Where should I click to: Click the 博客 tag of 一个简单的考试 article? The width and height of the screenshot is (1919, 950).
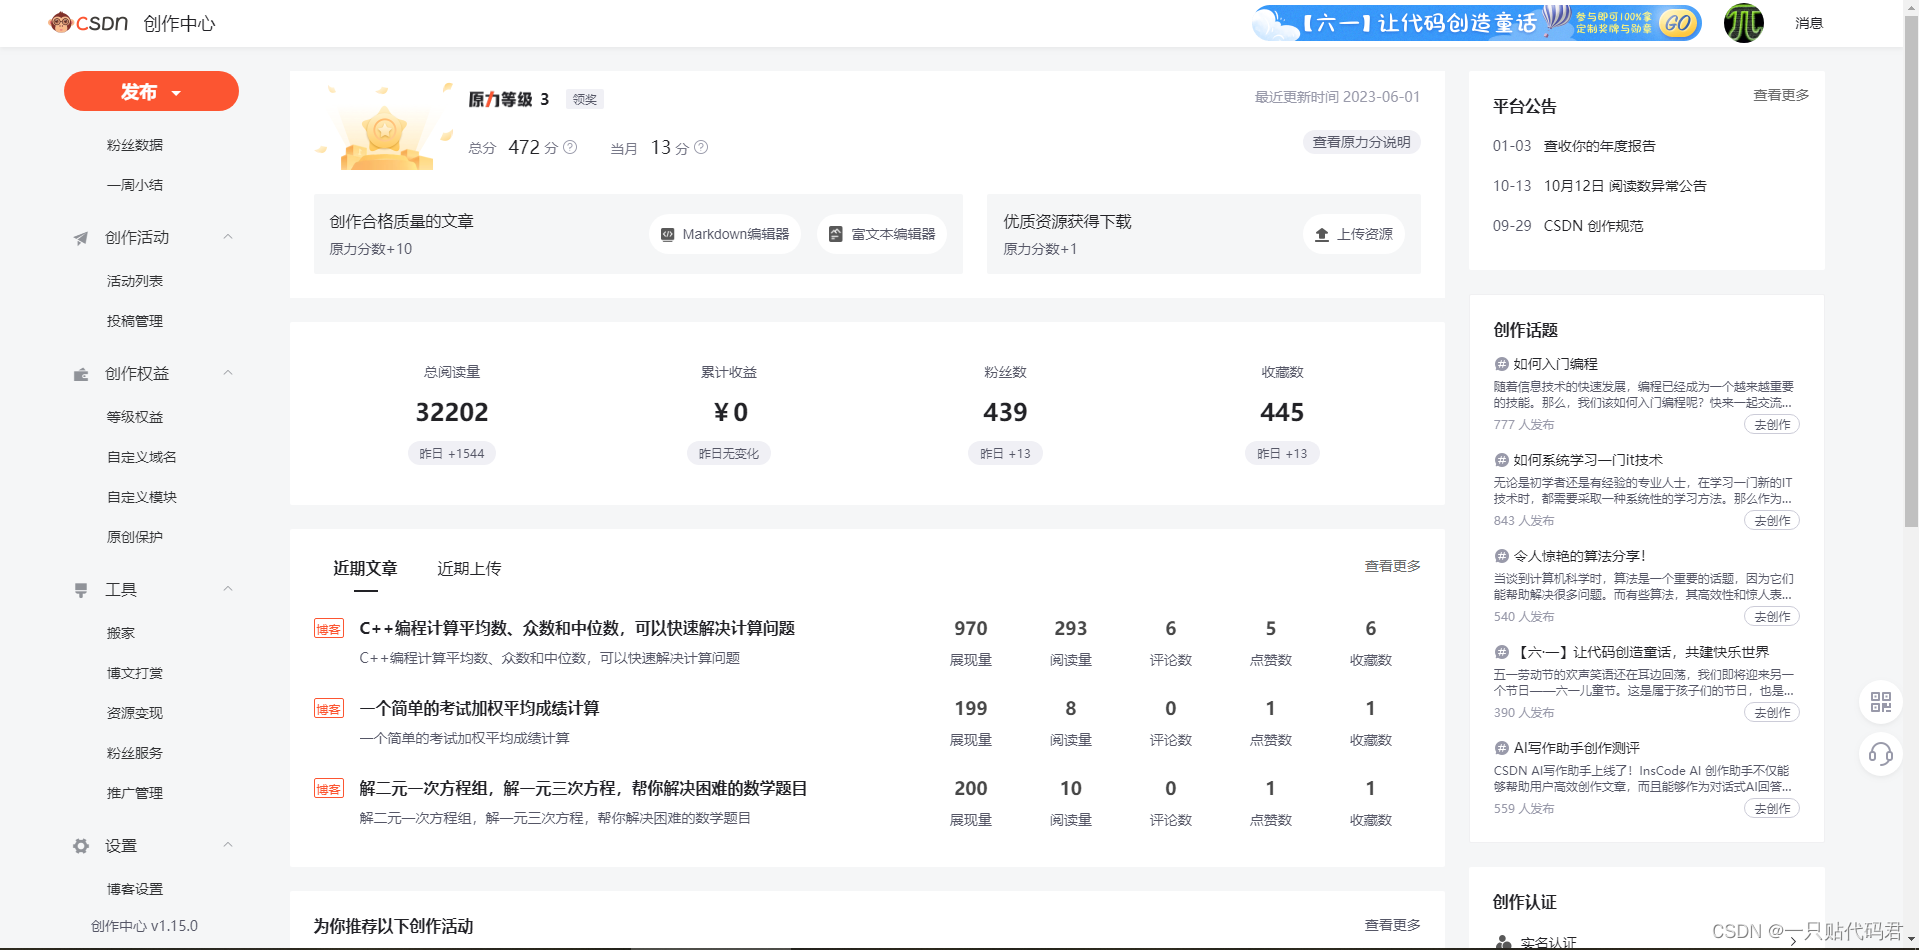pos(329,709)
